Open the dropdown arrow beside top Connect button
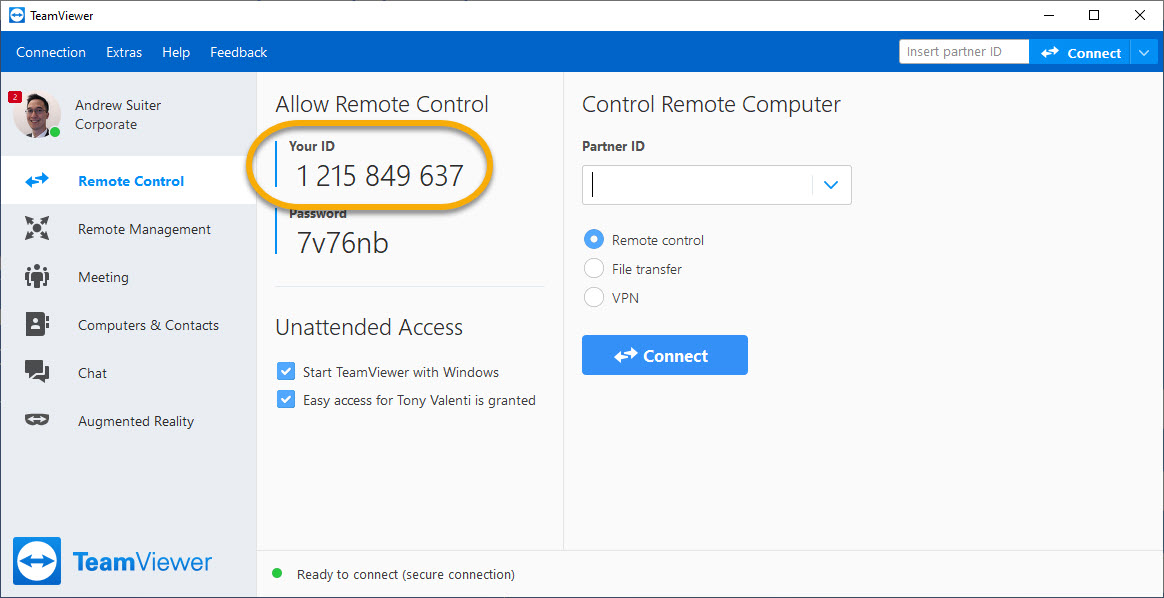The image size is (1164, 598). 1142,53
